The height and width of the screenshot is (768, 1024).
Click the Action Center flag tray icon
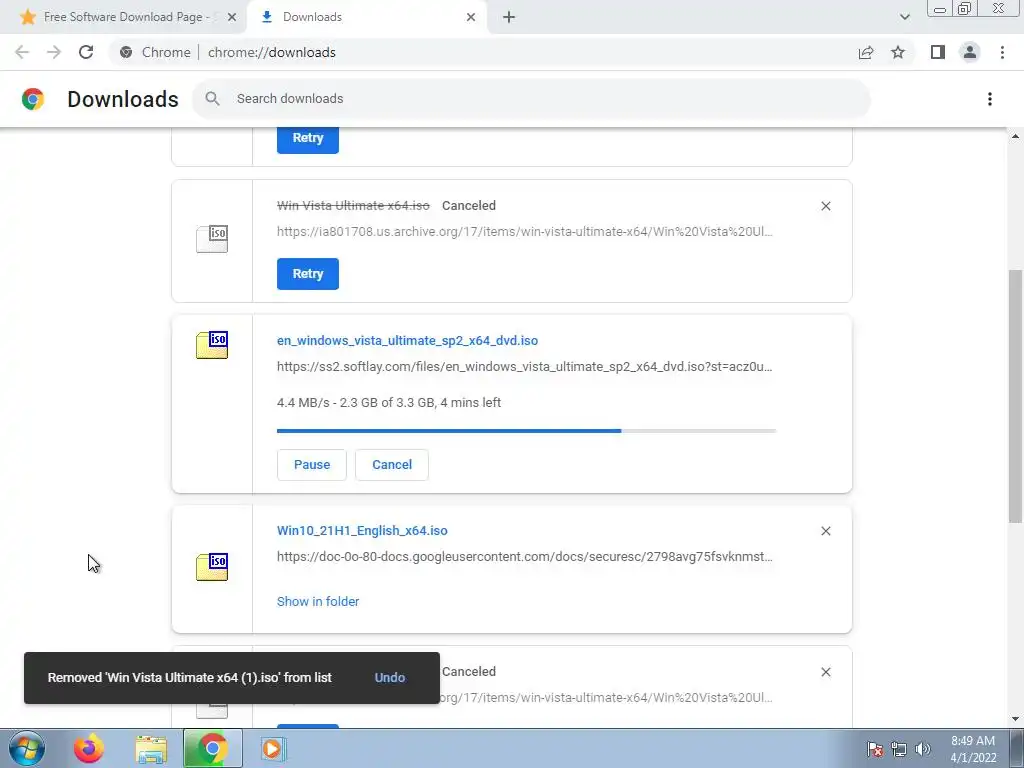[875, 749]
